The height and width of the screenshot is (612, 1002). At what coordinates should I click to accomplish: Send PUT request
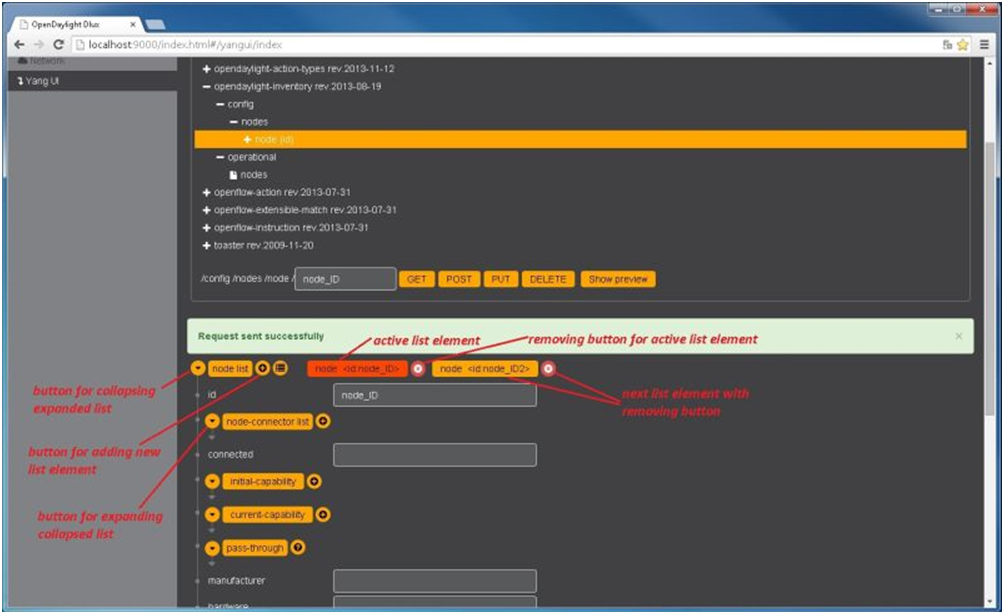point(500,279)
